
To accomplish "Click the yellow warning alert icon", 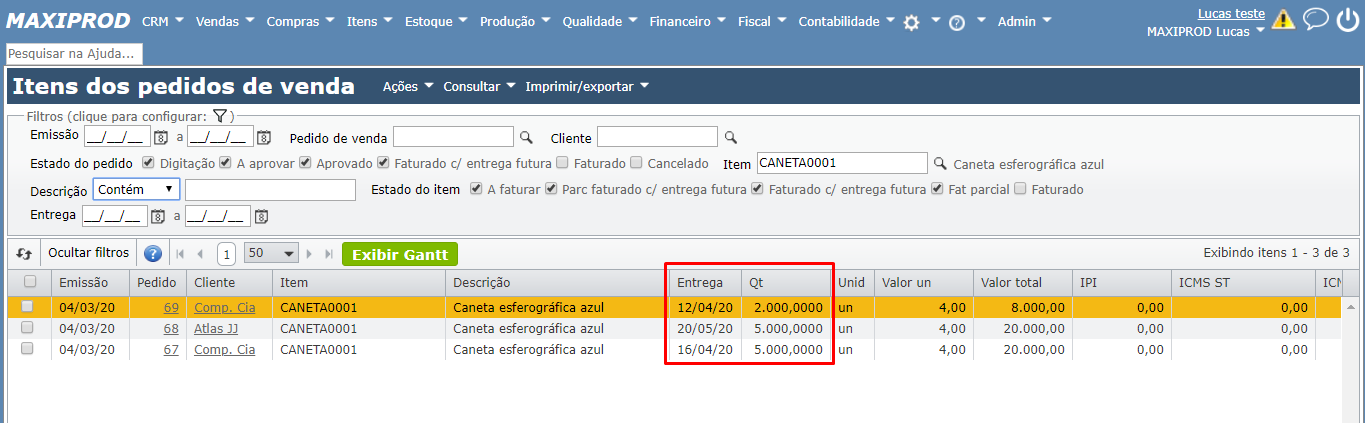I will [x=1283, y=19].
